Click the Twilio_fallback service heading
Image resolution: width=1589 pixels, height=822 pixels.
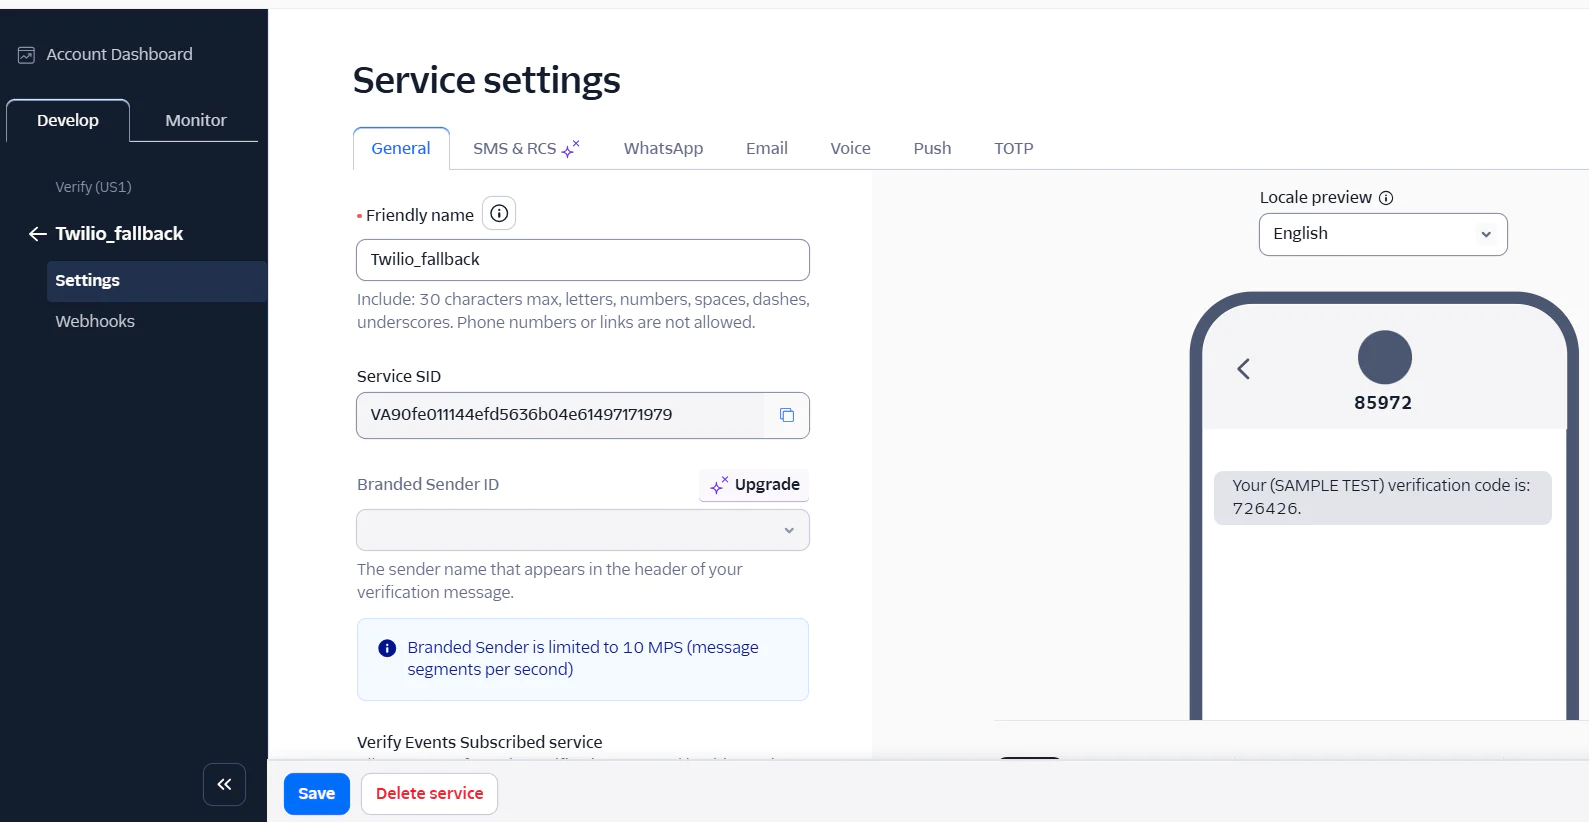[119, 234]
